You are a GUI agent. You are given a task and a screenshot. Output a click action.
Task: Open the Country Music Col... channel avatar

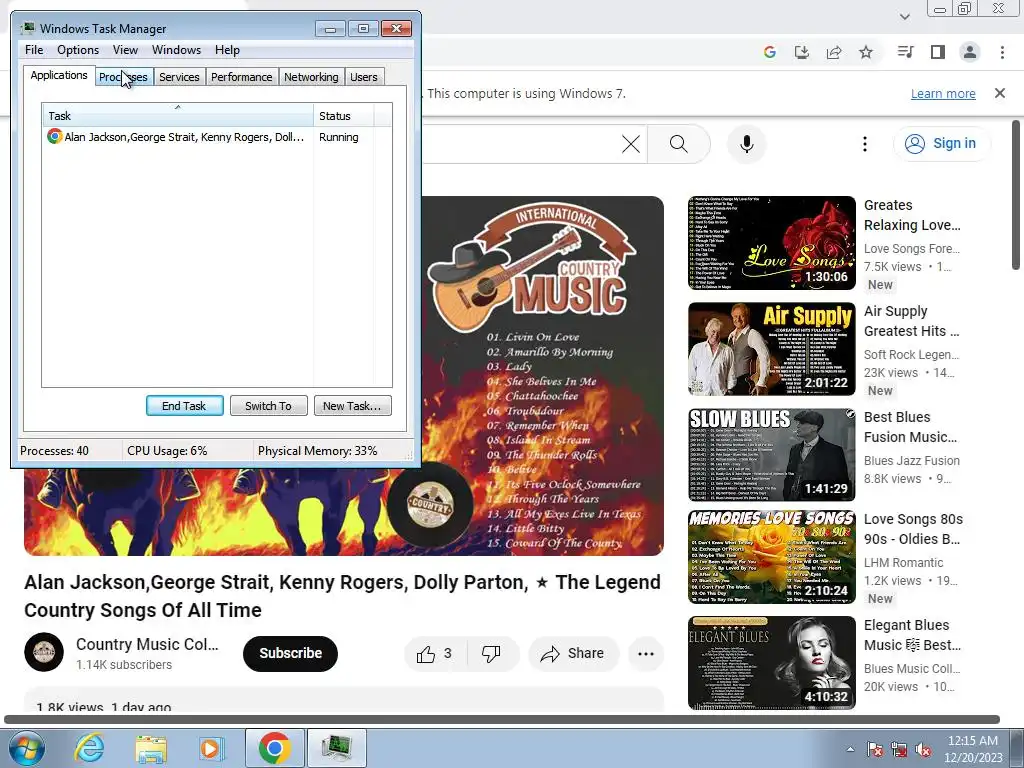(44, 652)
